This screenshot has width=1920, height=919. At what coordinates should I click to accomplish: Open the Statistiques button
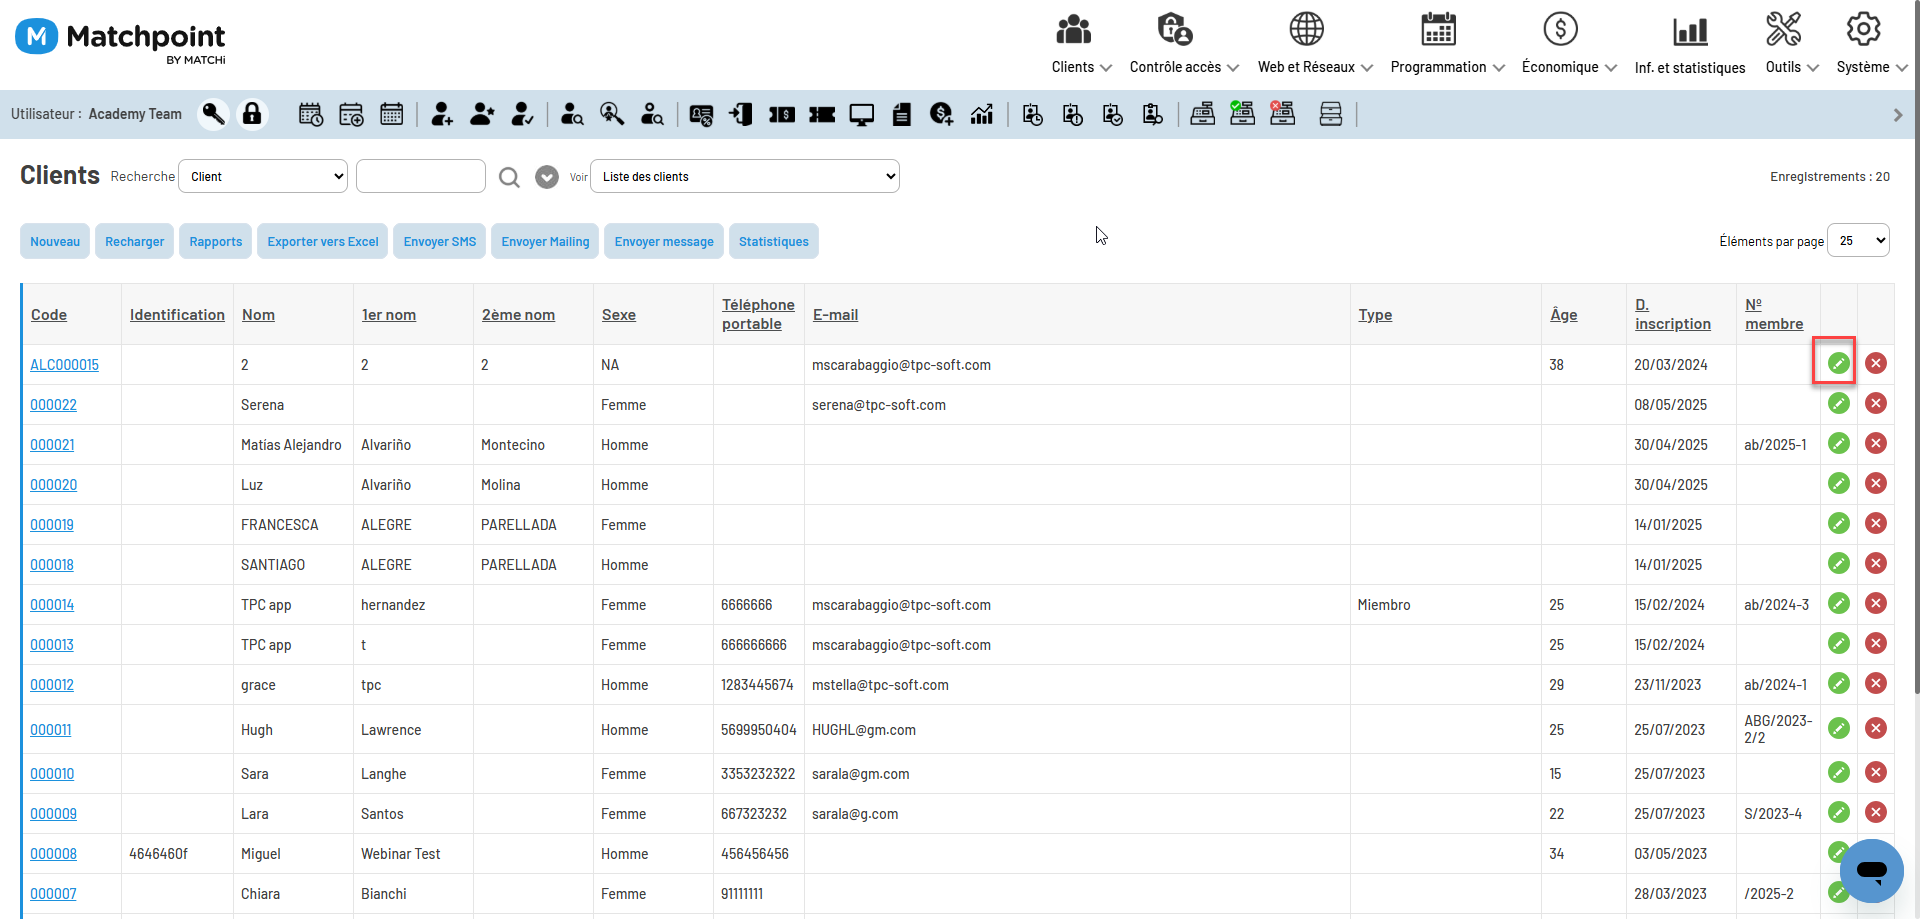[x=774, y=241]
